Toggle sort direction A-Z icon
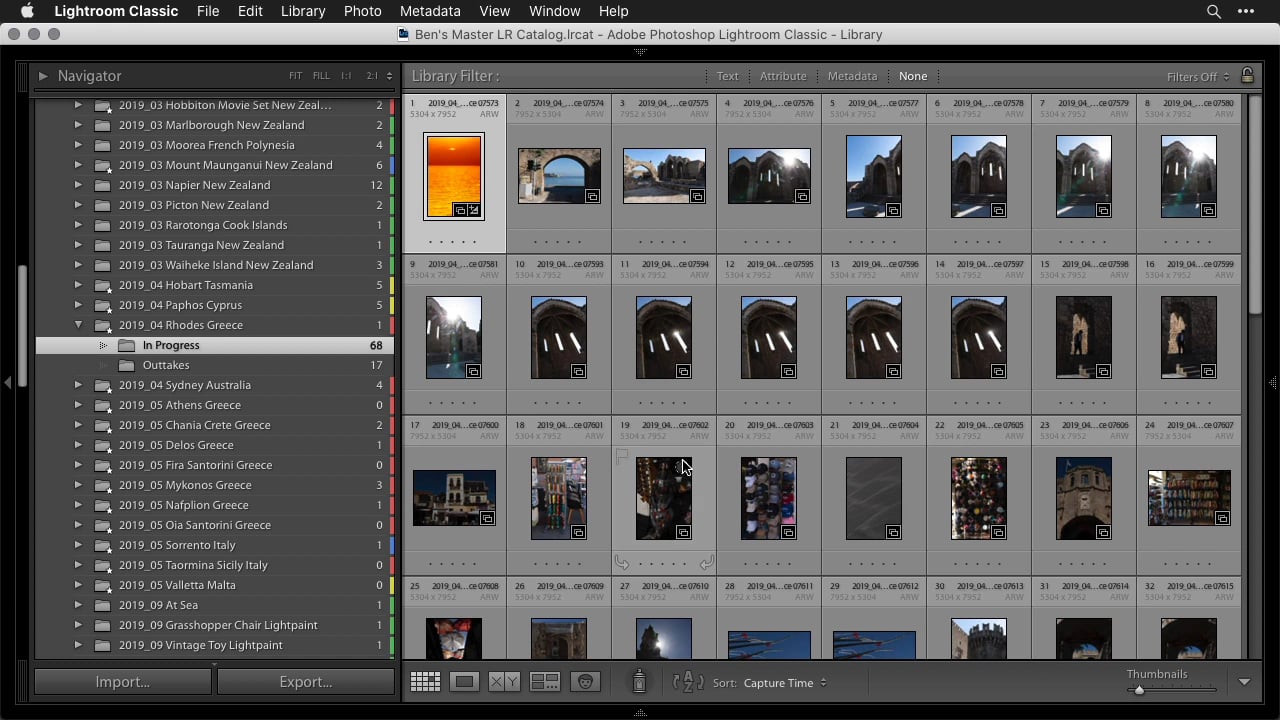Viewport: 1280px width, 720px height. click(x=689, y=682)
